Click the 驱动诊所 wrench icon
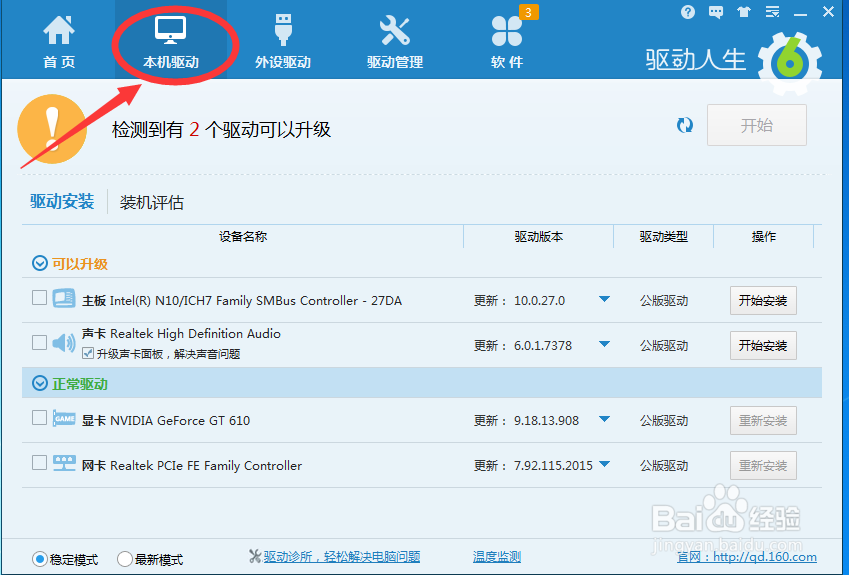Screen dimensions: 849x575 pyautogui.click(x=255, y=556)
